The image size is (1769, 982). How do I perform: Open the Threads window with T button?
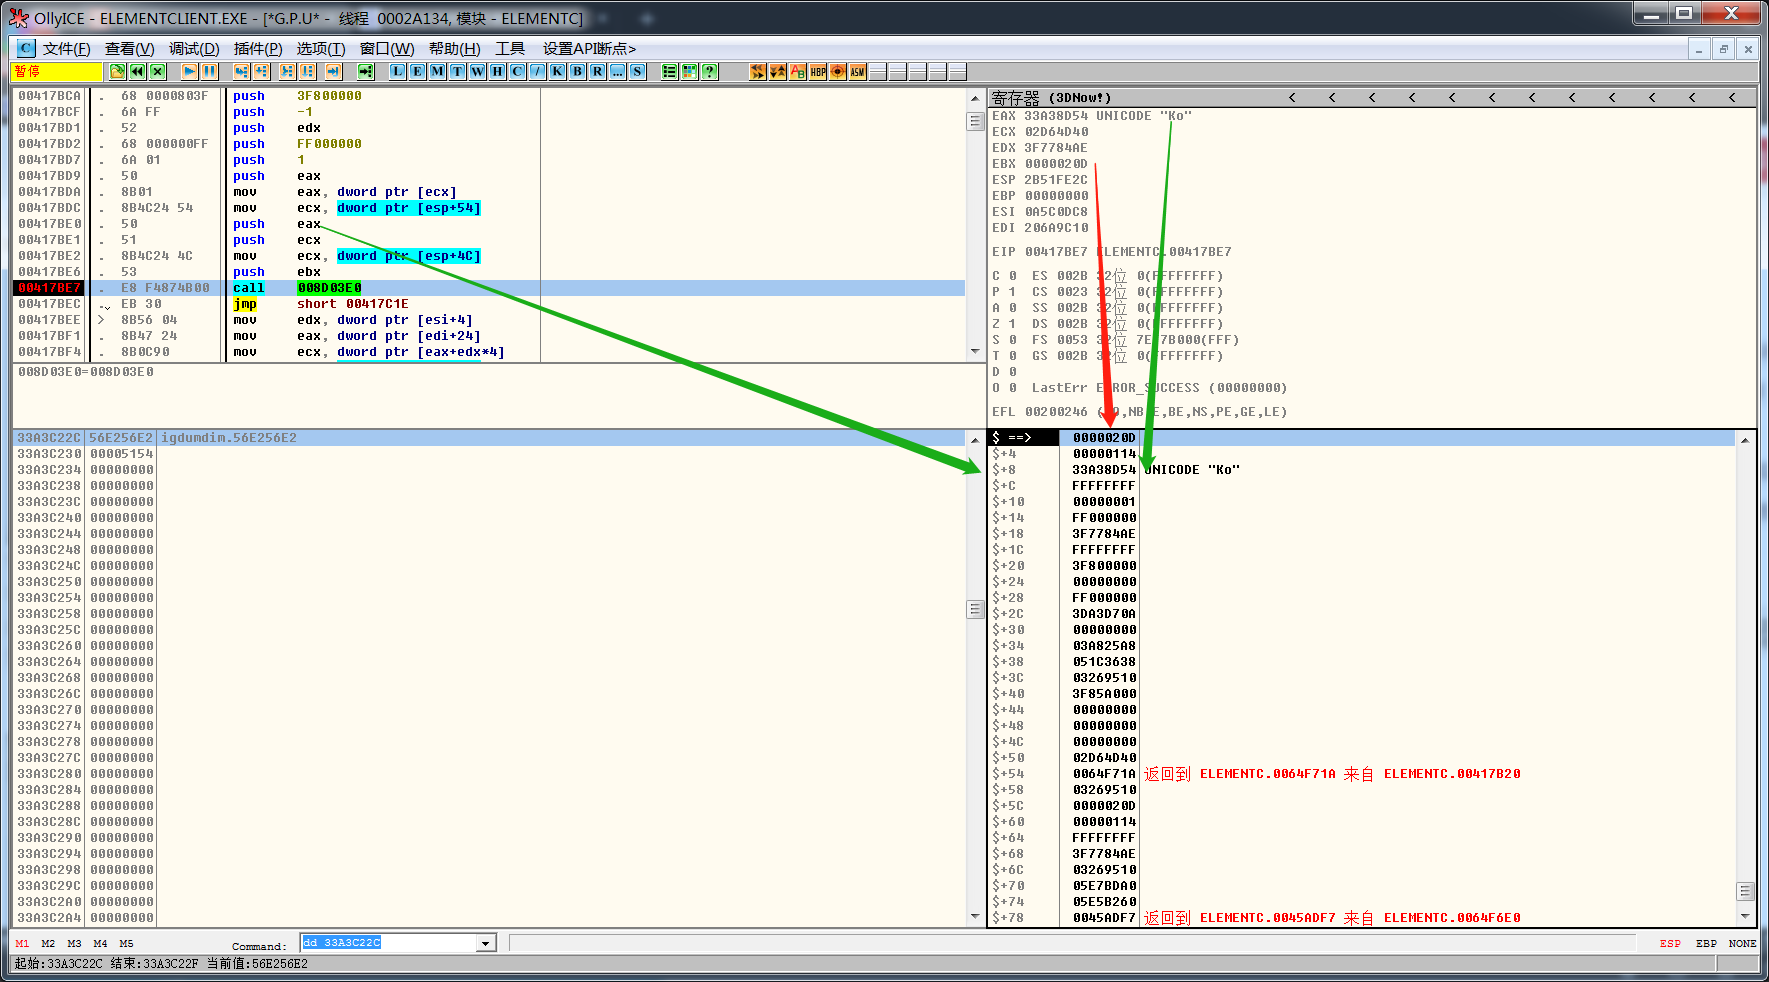pos(458,71)
